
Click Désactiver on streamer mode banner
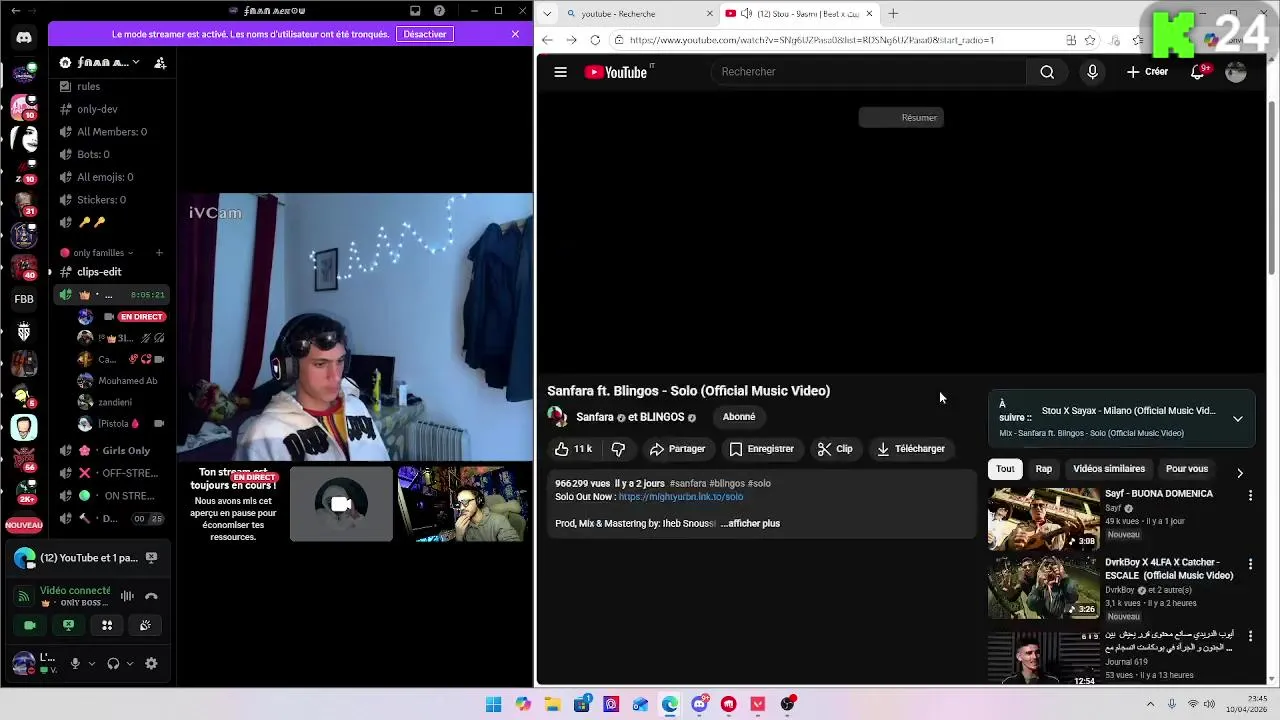(425, 34)
